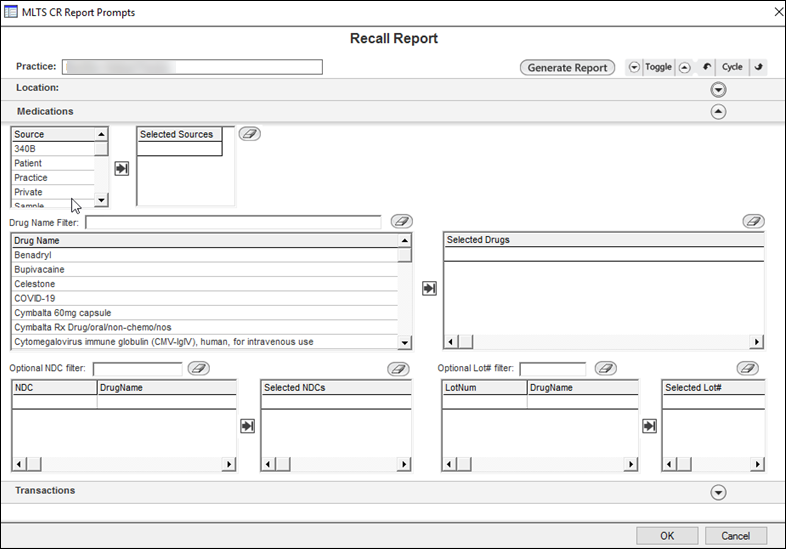Click the expand-all arrow left of Toggle

click(634, 67)
